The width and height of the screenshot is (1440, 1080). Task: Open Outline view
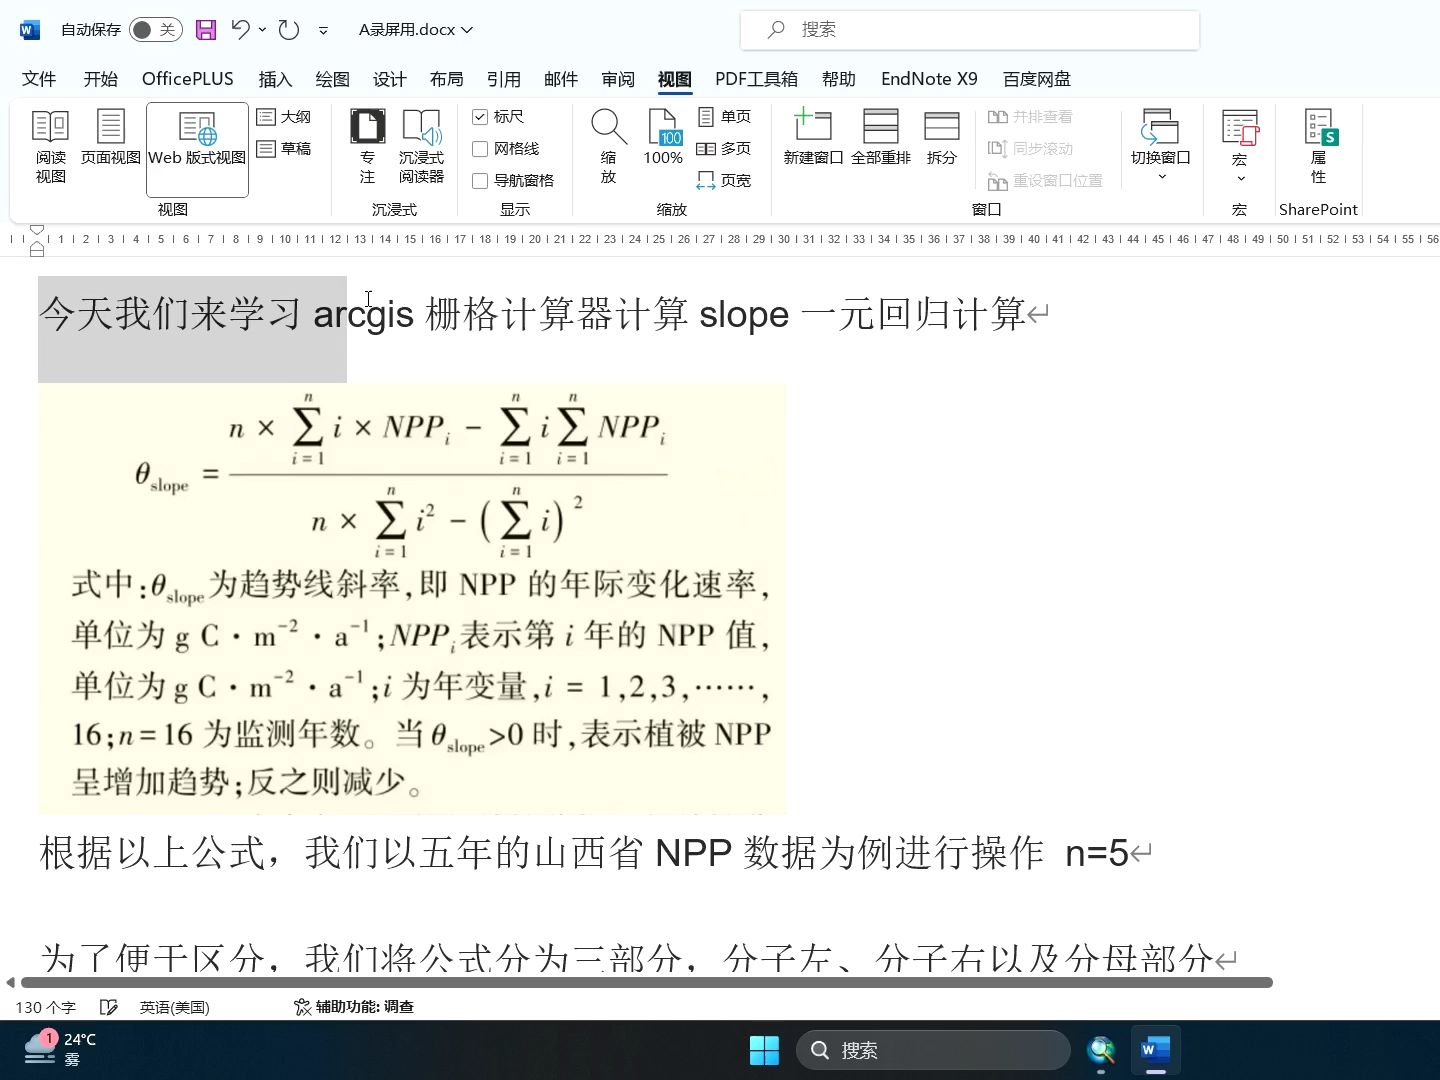tap(284, 117)
